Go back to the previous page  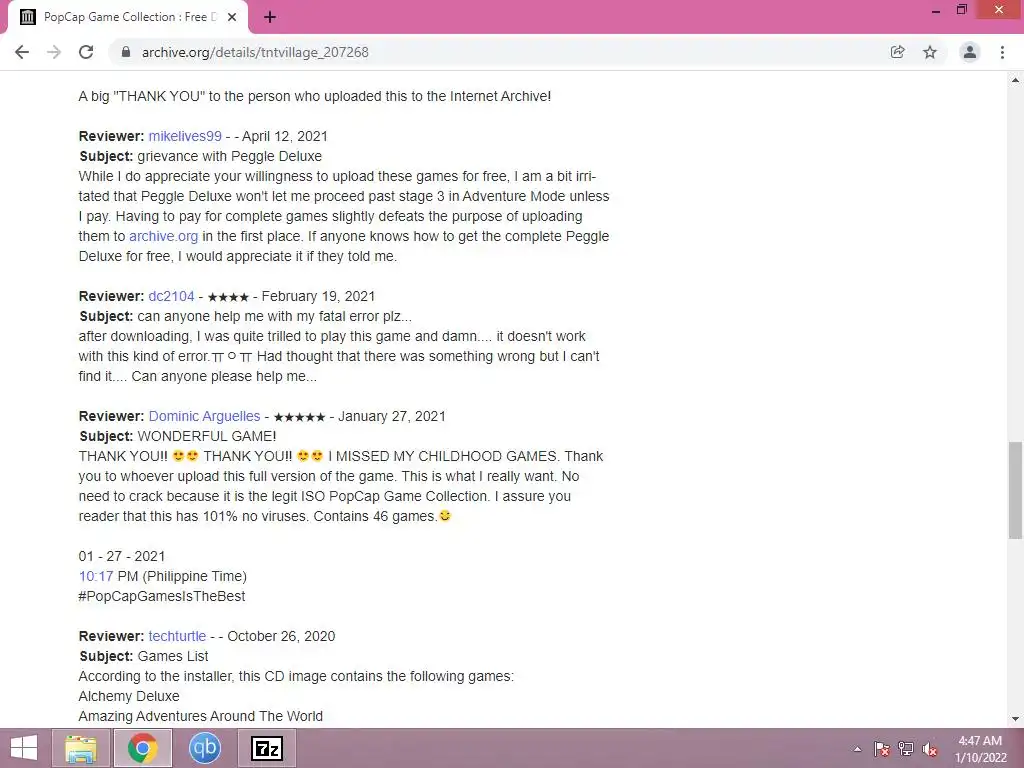coord(22,52)
